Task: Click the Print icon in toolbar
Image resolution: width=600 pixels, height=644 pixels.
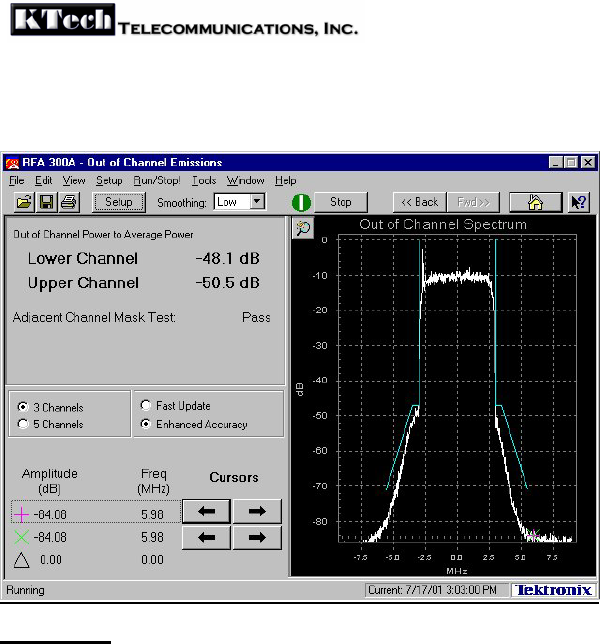Action: pyautogui.click(x=69, y=202)
